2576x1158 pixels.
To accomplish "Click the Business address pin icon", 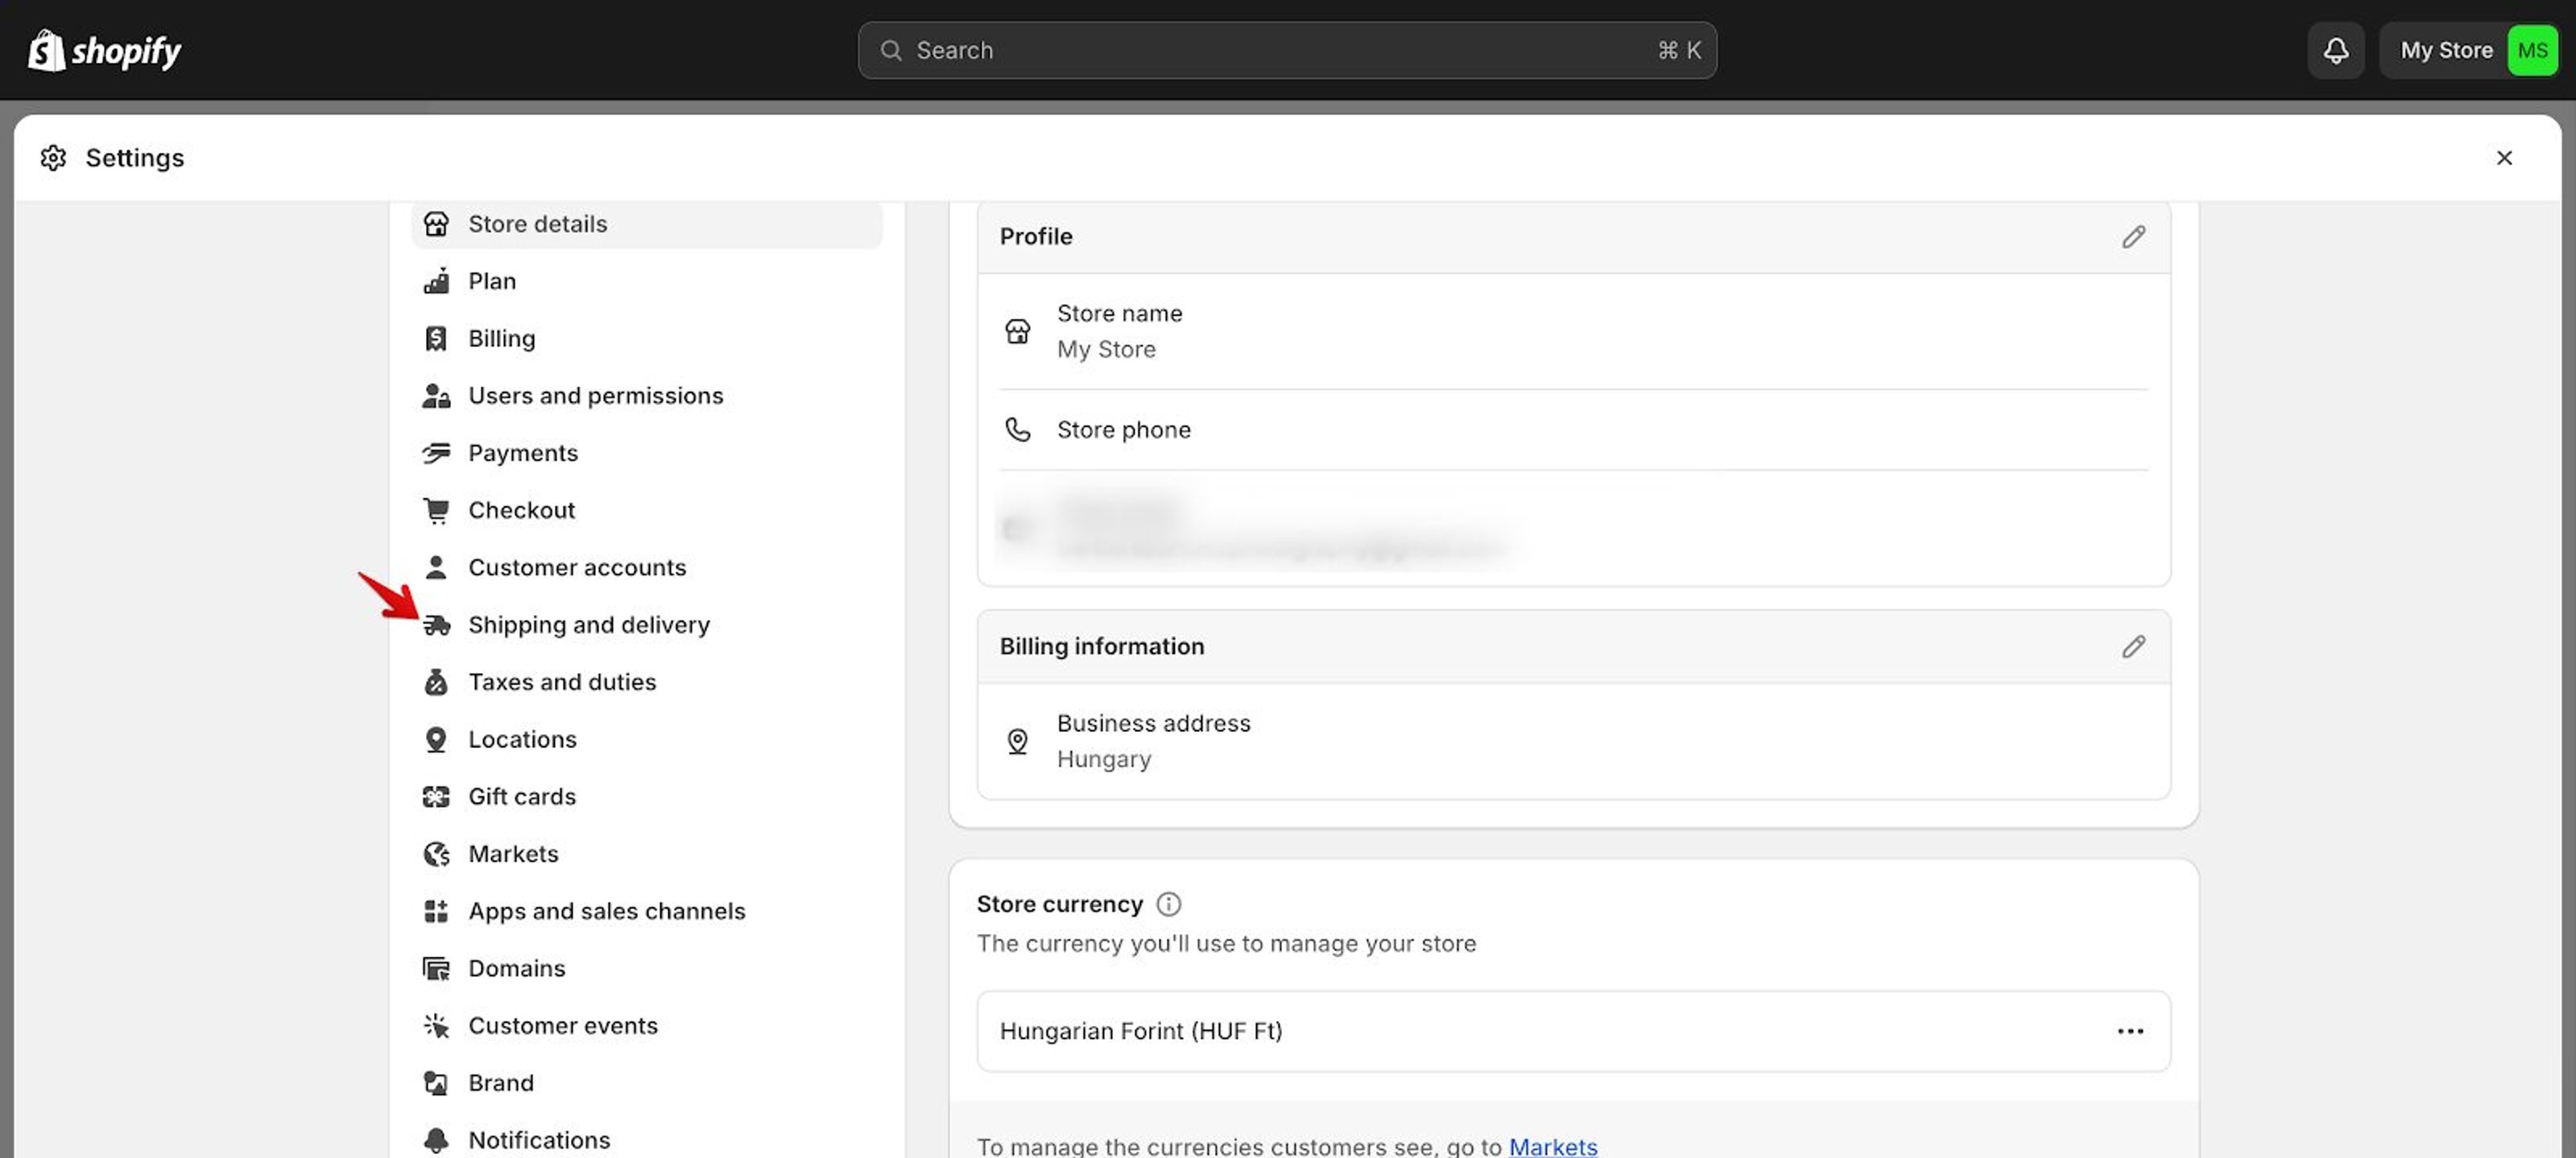I will 1017,741.
